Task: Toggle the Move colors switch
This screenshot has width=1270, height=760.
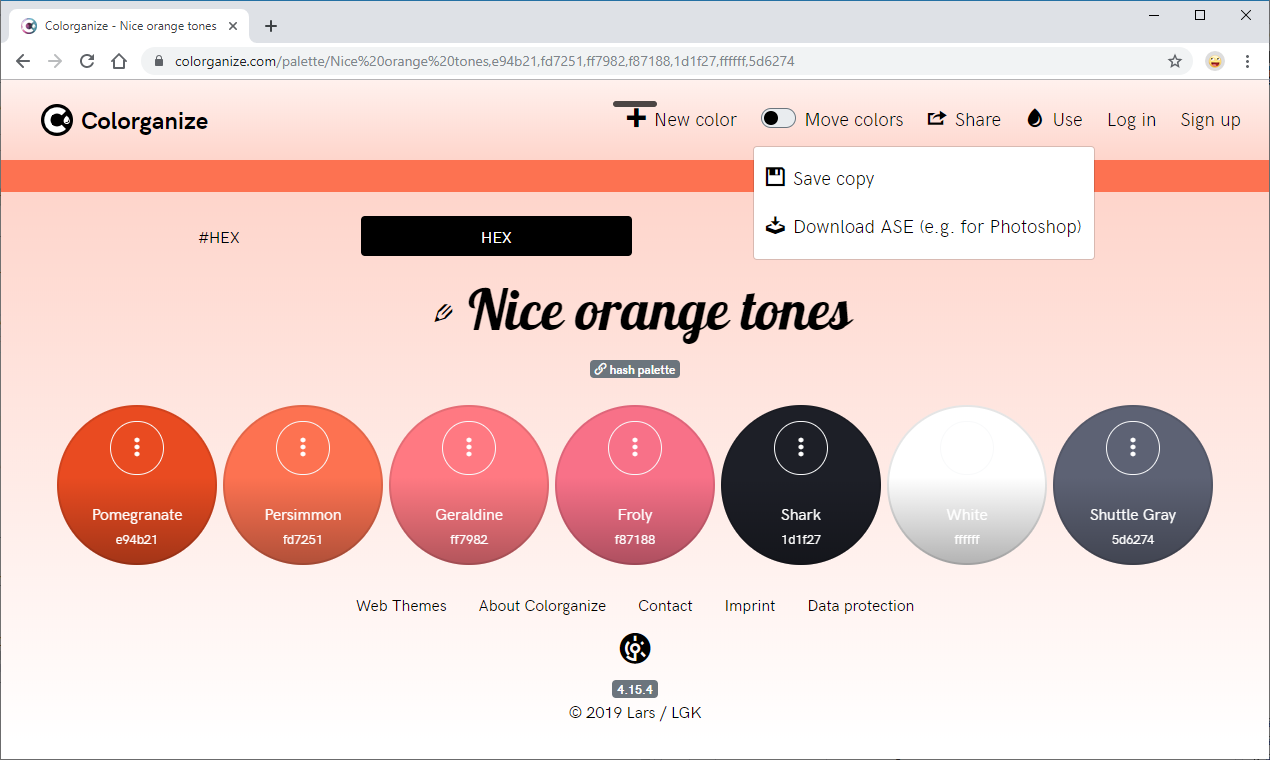Action: 777,117
